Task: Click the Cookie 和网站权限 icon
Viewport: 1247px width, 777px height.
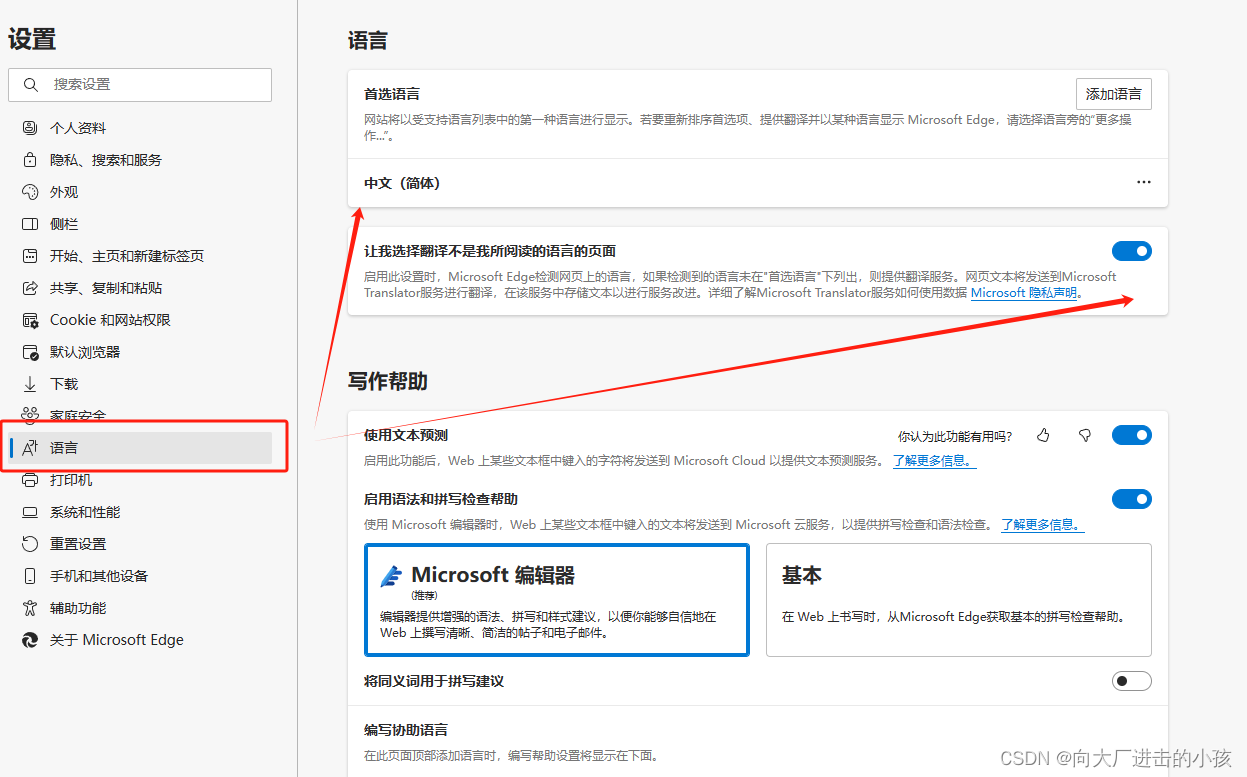Action: [30, 320]
